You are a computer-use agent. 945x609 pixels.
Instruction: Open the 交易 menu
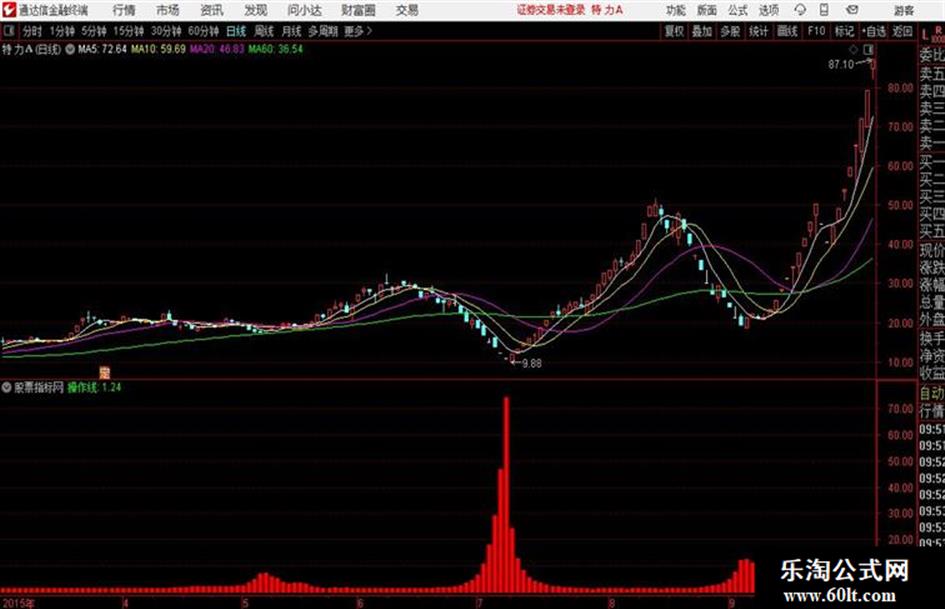pos(407,10)
